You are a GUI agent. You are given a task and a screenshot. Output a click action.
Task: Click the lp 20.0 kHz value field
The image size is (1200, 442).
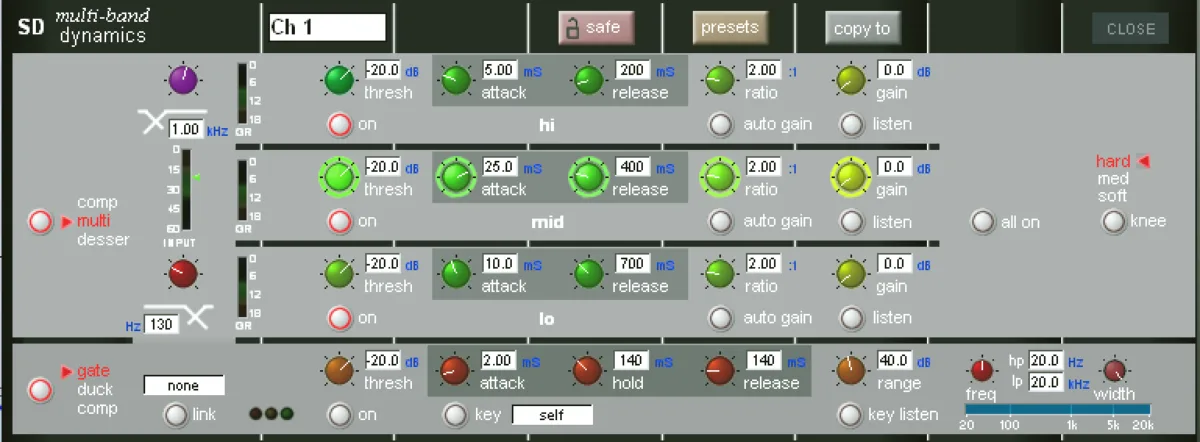coord(1046,382)
